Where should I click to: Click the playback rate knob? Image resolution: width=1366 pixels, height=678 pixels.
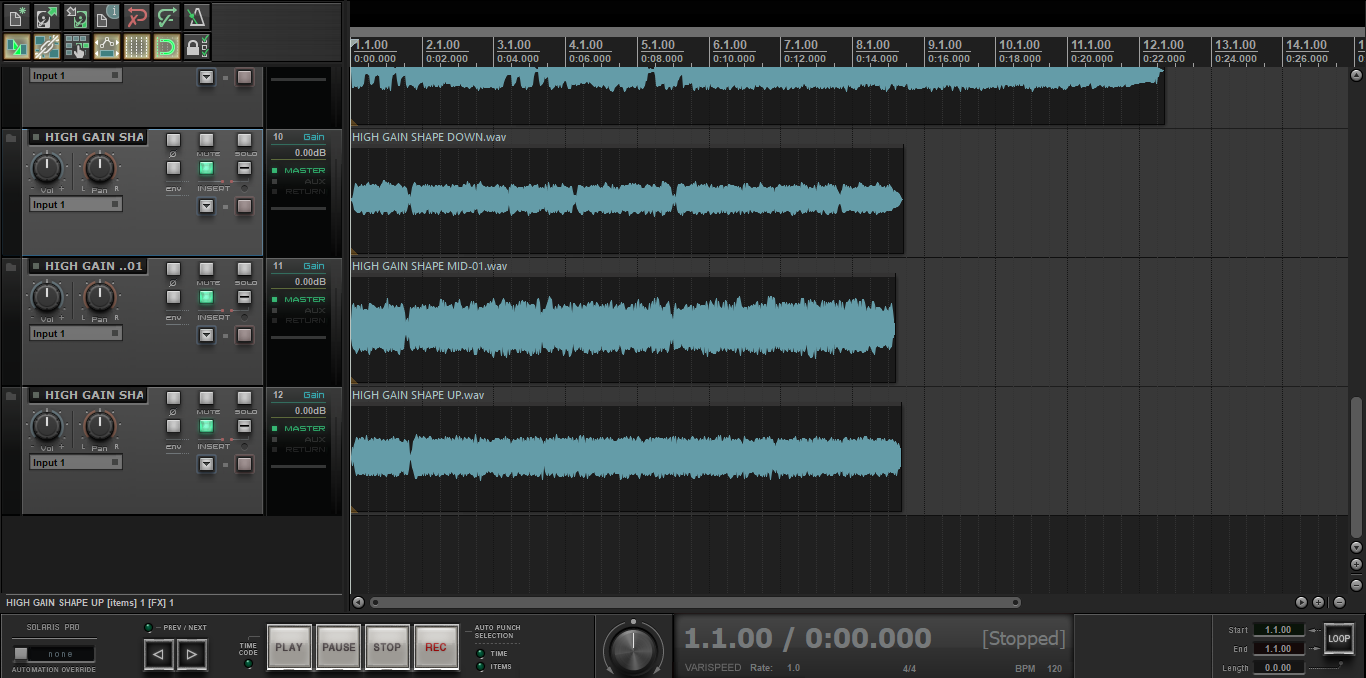tap(632, 647)
